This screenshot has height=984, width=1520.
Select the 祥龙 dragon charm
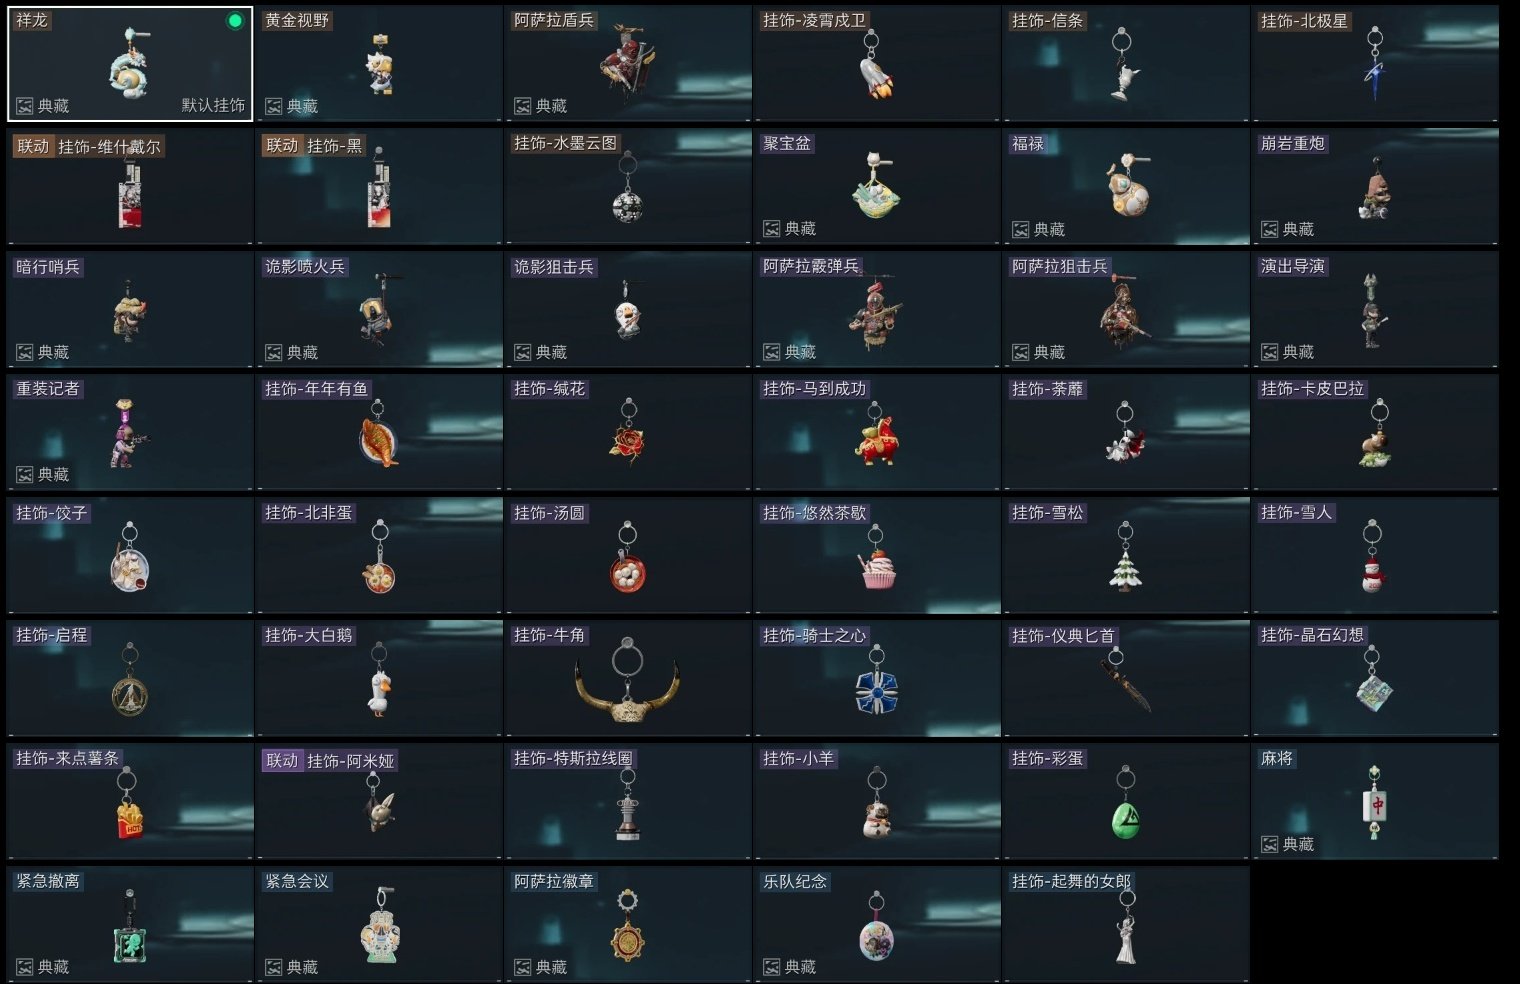coord(130,64)
